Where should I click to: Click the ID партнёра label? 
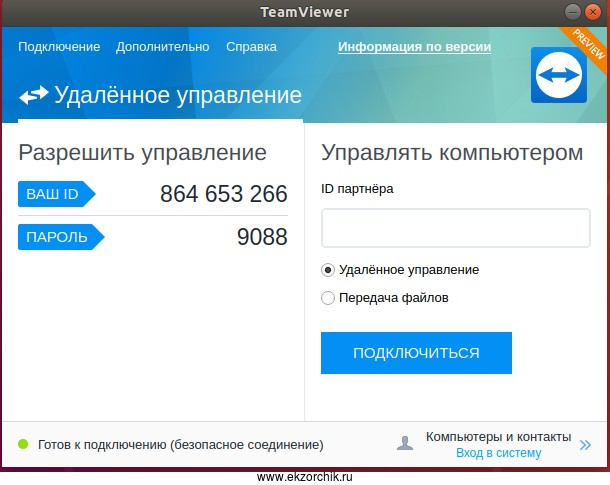357,189
